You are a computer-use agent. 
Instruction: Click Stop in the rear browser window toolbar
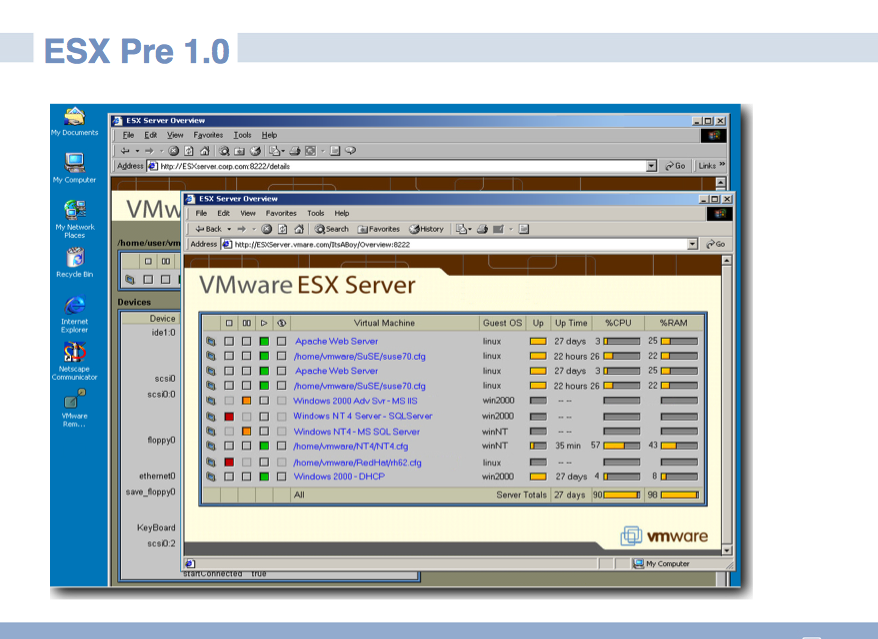174,151
